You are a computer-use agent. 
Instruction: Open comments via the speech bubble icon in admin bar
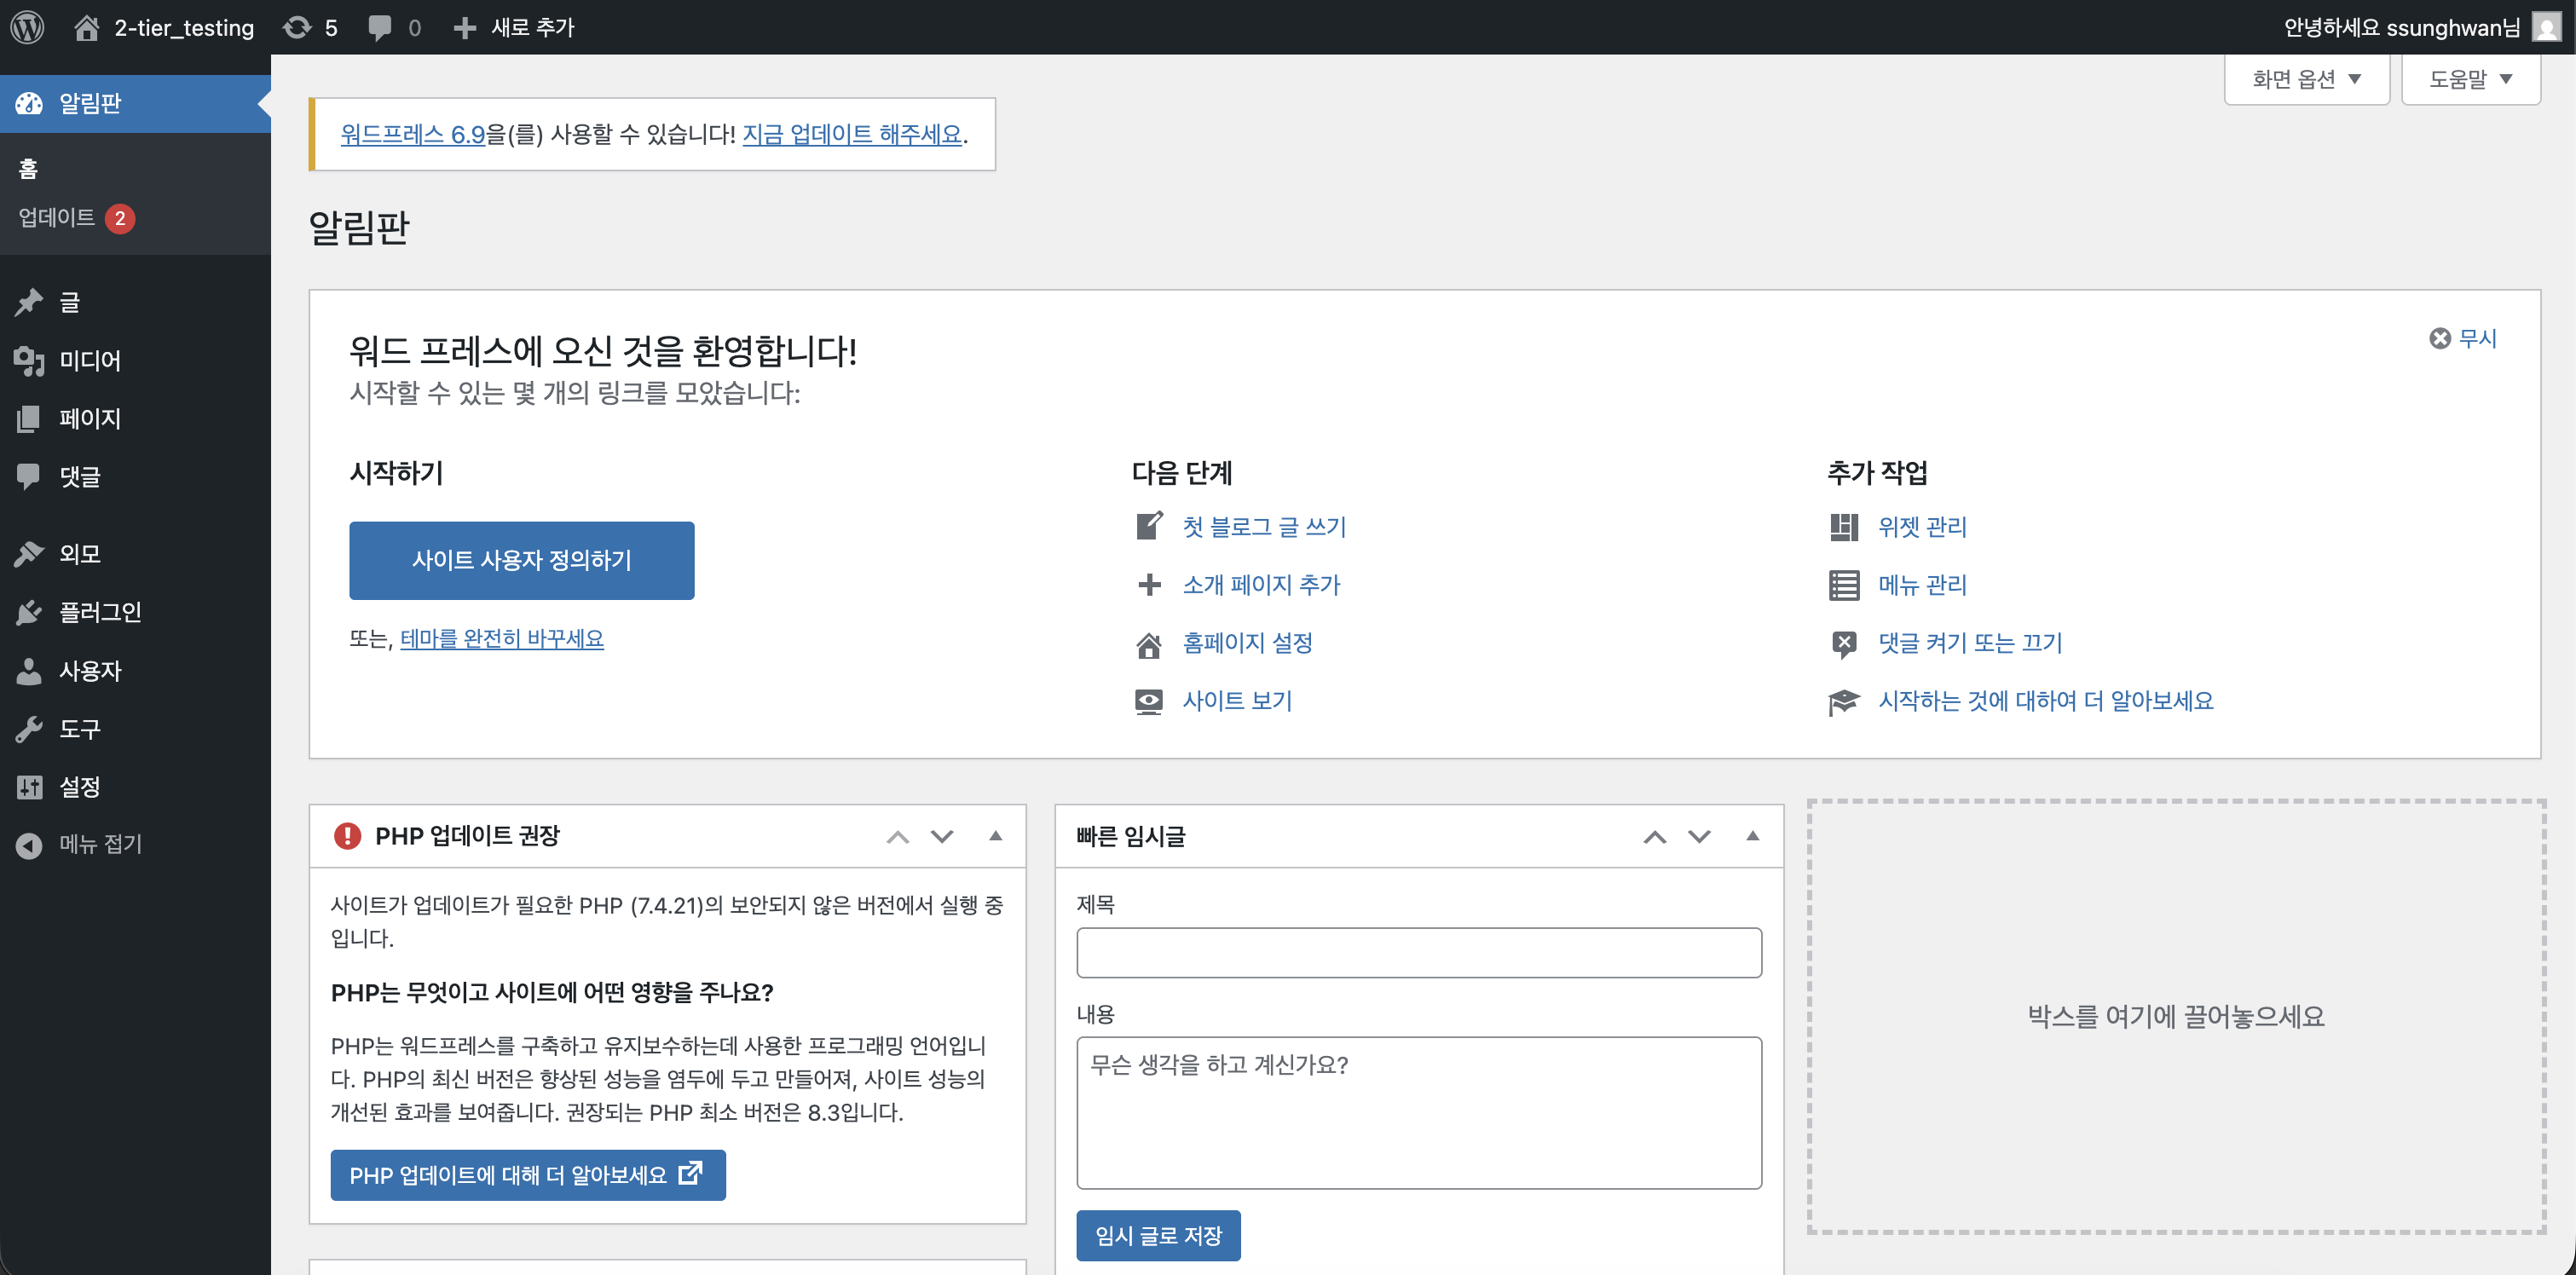(379, 27)
